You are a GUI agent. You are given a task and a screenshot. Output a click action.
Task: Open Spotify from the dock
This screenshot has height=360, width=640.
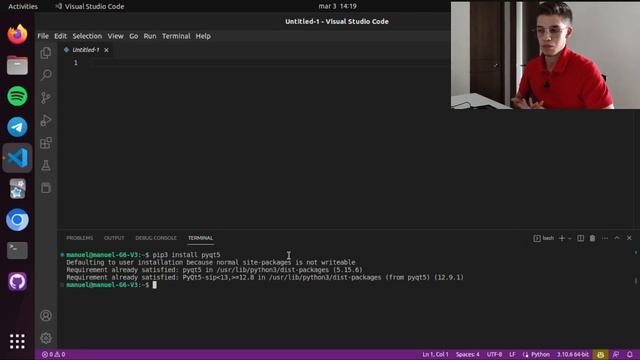point(17,96)
